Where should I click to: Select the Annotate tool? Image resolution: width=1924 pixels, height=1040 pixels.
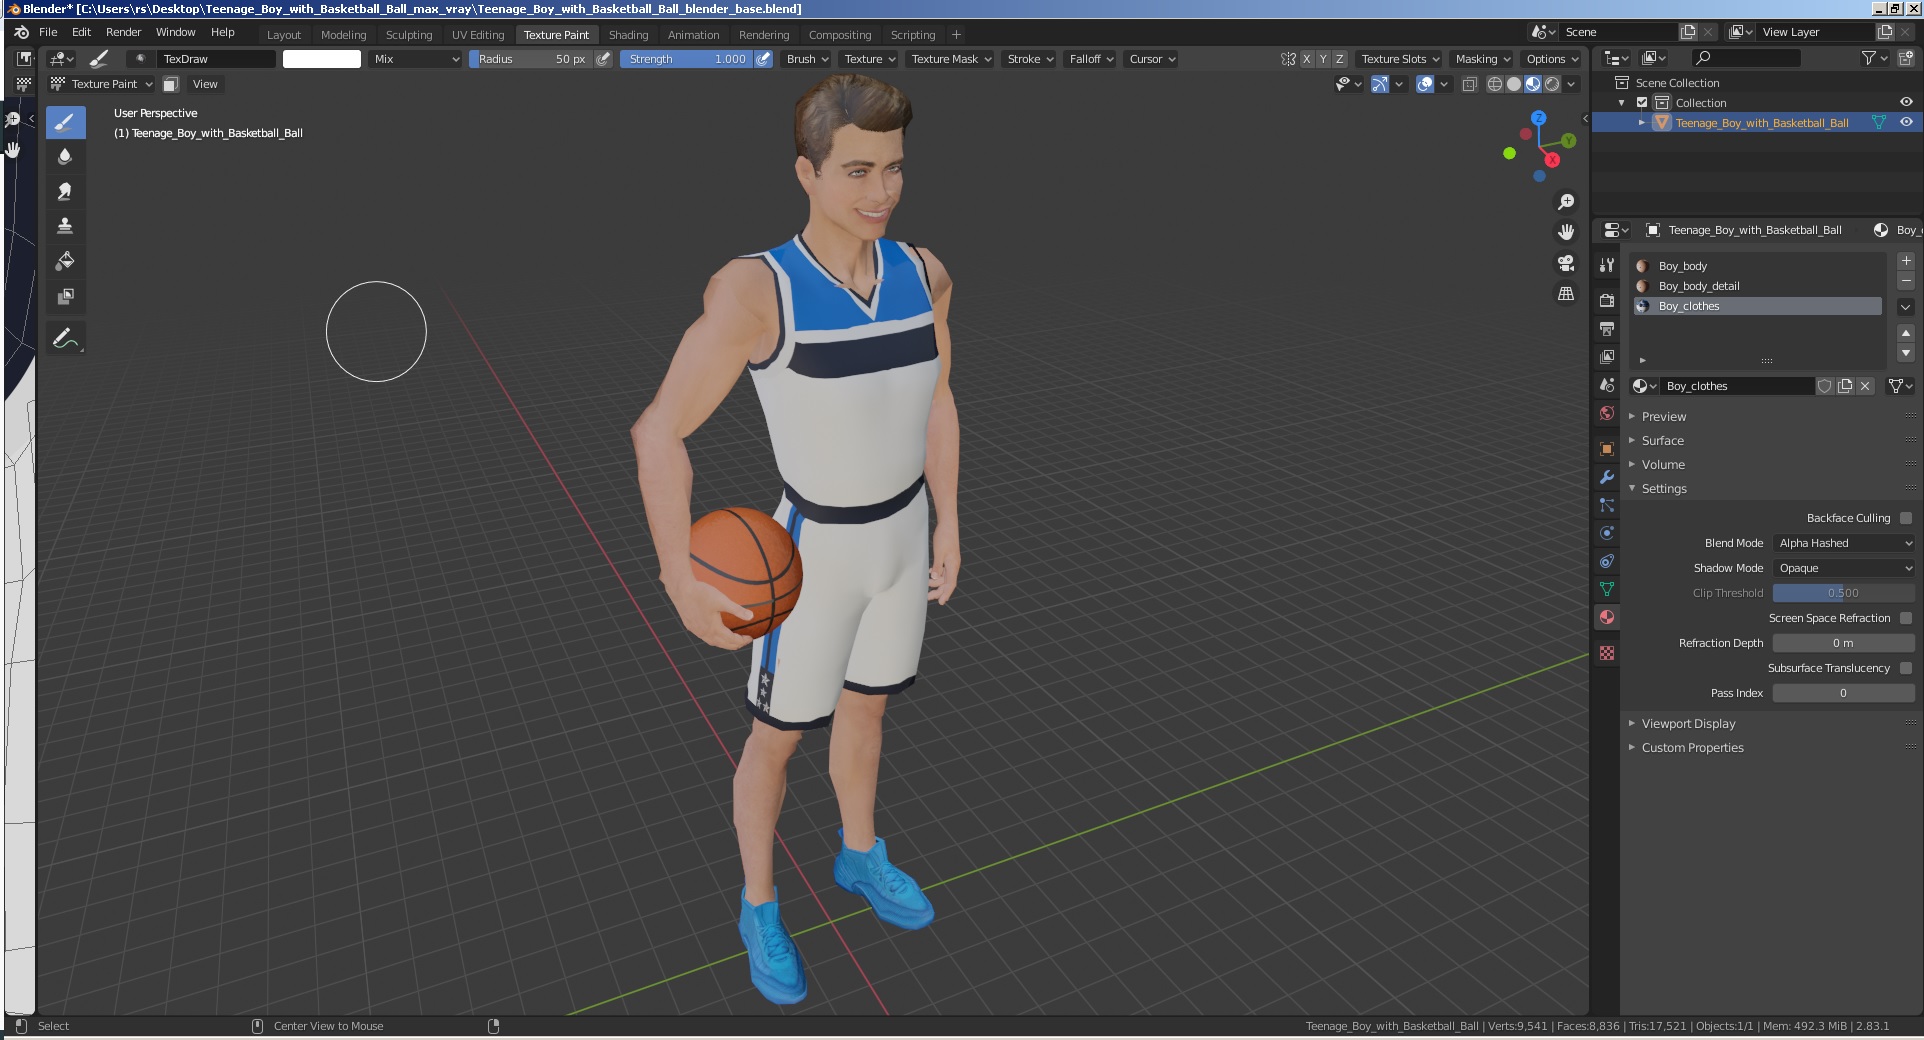point(65,339)
